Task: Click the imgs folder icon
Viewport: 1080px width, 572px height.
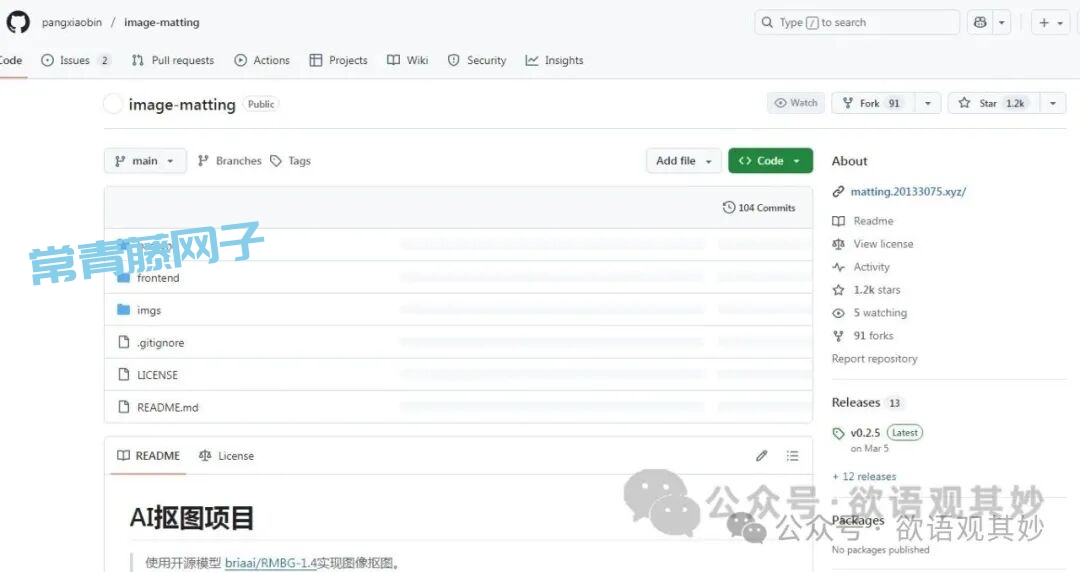Action: pyautogui.click(x=123, y=309)
